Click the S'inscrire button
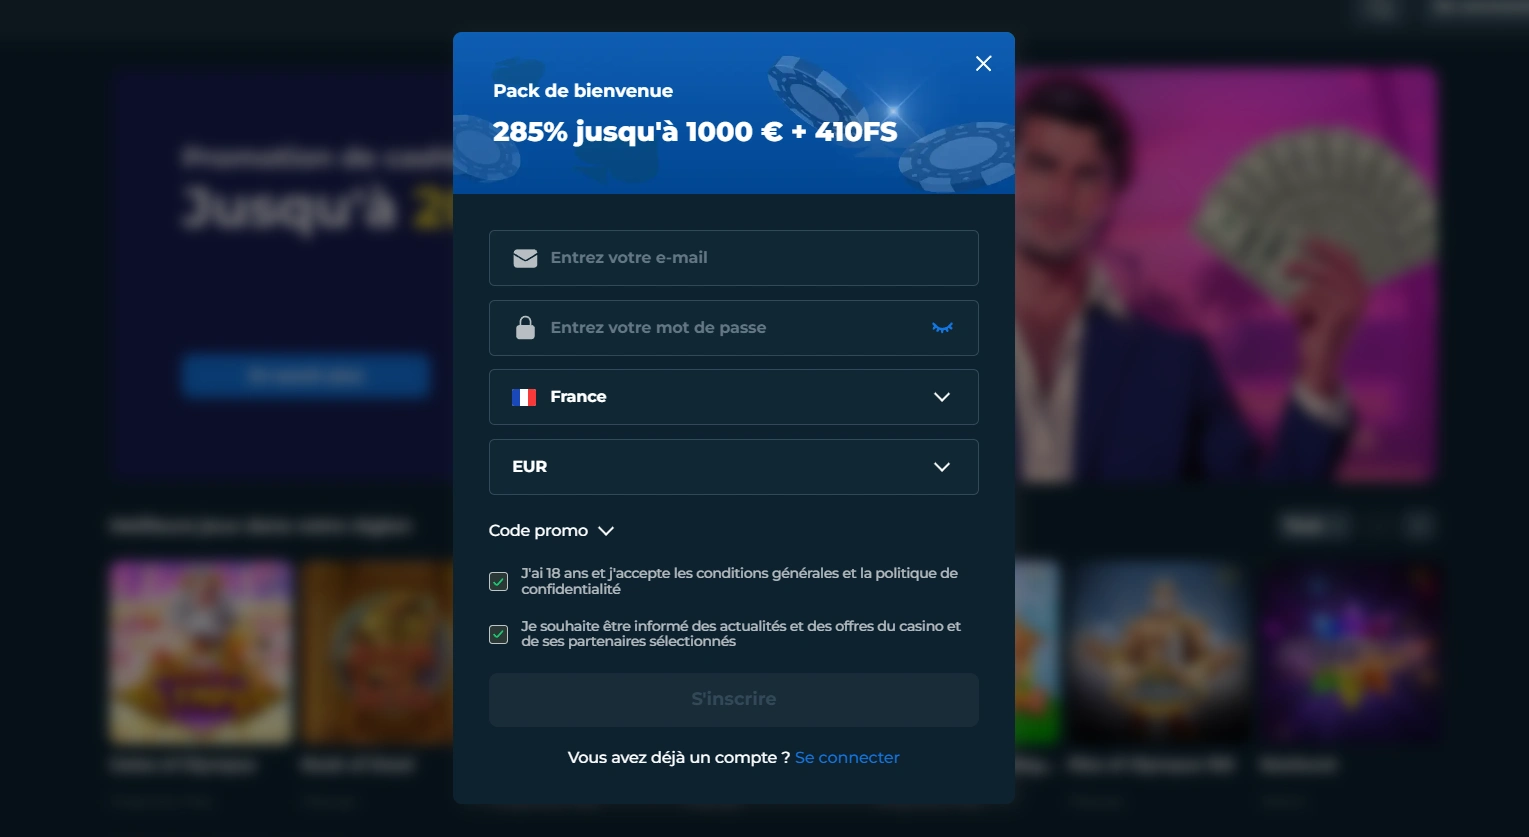 point(734,699)
